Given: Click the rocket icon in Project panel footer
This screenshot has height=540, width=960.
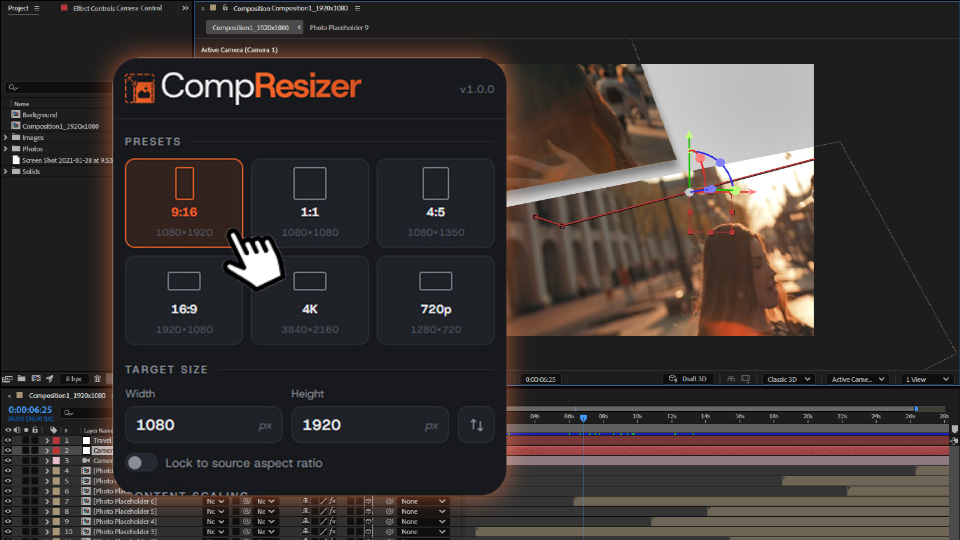Looking at the screenshot, I should [50, 379].
